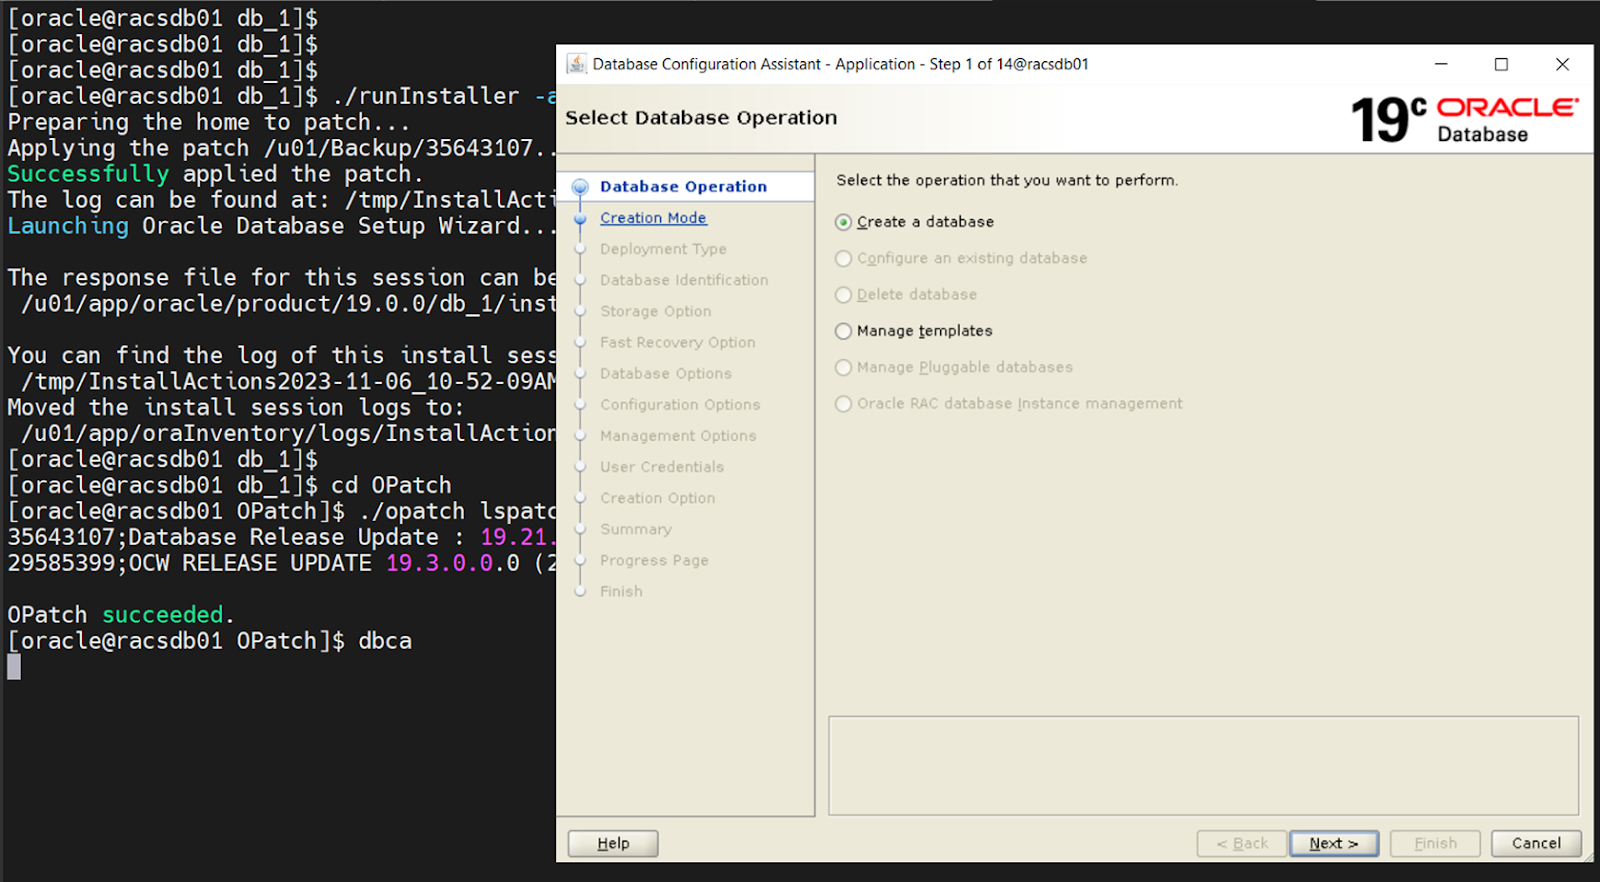The width and height of the screenshot is (1600, 882).
Task: Click 'Launching Oracle Database Setup Wizard' line
Action: 281,226
